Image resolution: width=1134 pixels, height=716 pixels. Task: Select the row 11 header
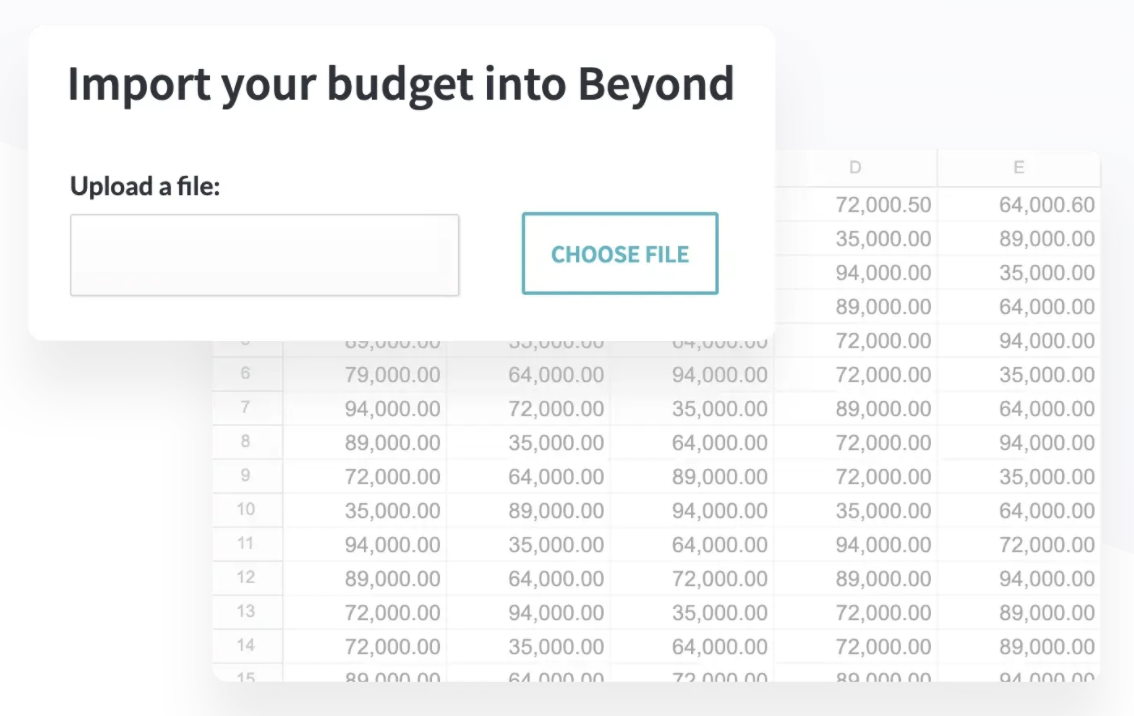pyautogui.click(x=246, y=544)
